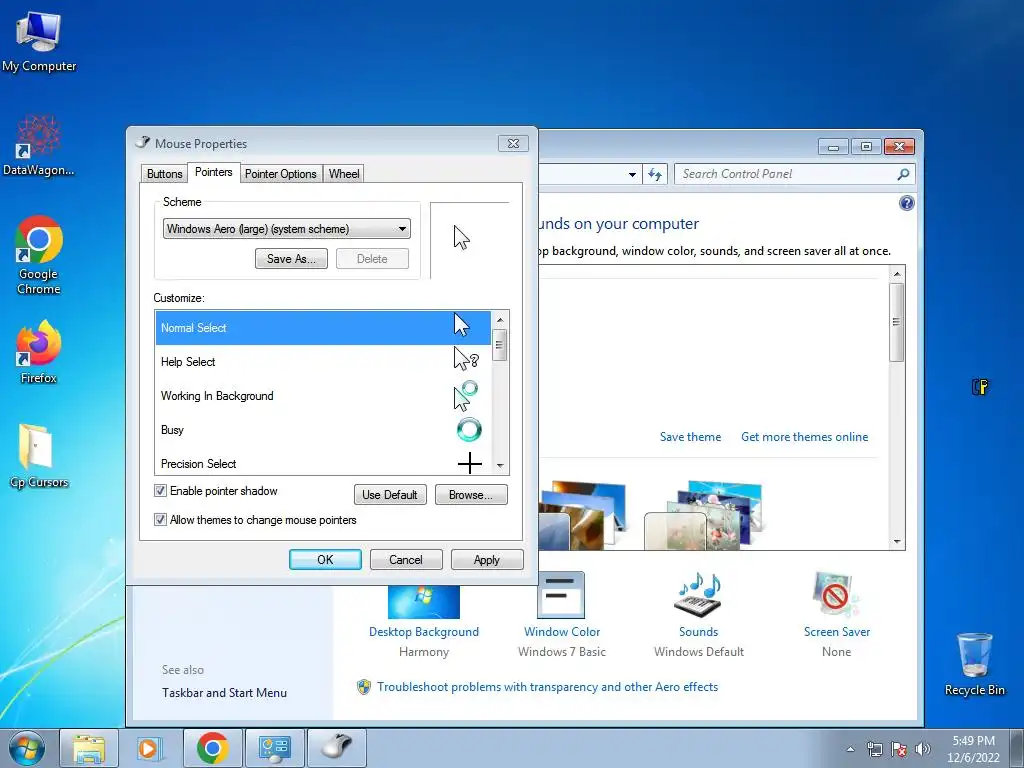This screenshot has height=768, width=1024.
Task: Click the Save As button
Action: tap(291, 259)
